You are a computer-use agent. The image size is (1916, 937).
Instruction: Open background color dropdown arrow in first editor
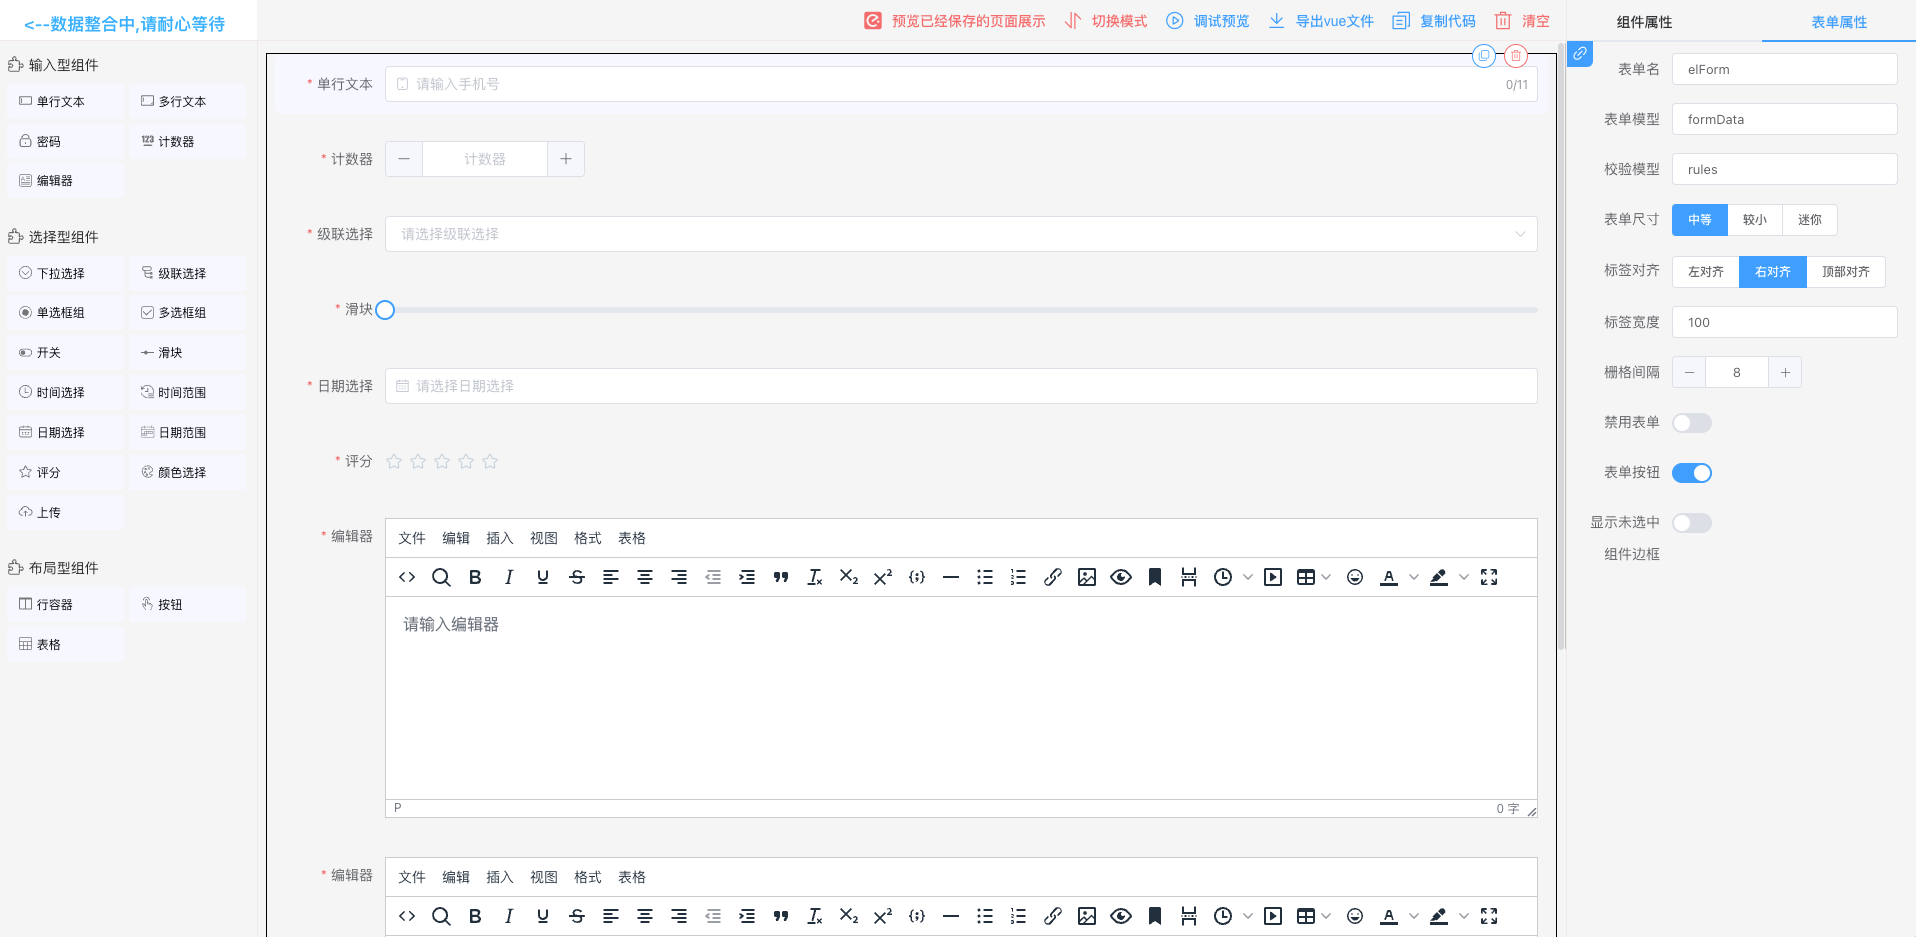tap(1464, 577)
